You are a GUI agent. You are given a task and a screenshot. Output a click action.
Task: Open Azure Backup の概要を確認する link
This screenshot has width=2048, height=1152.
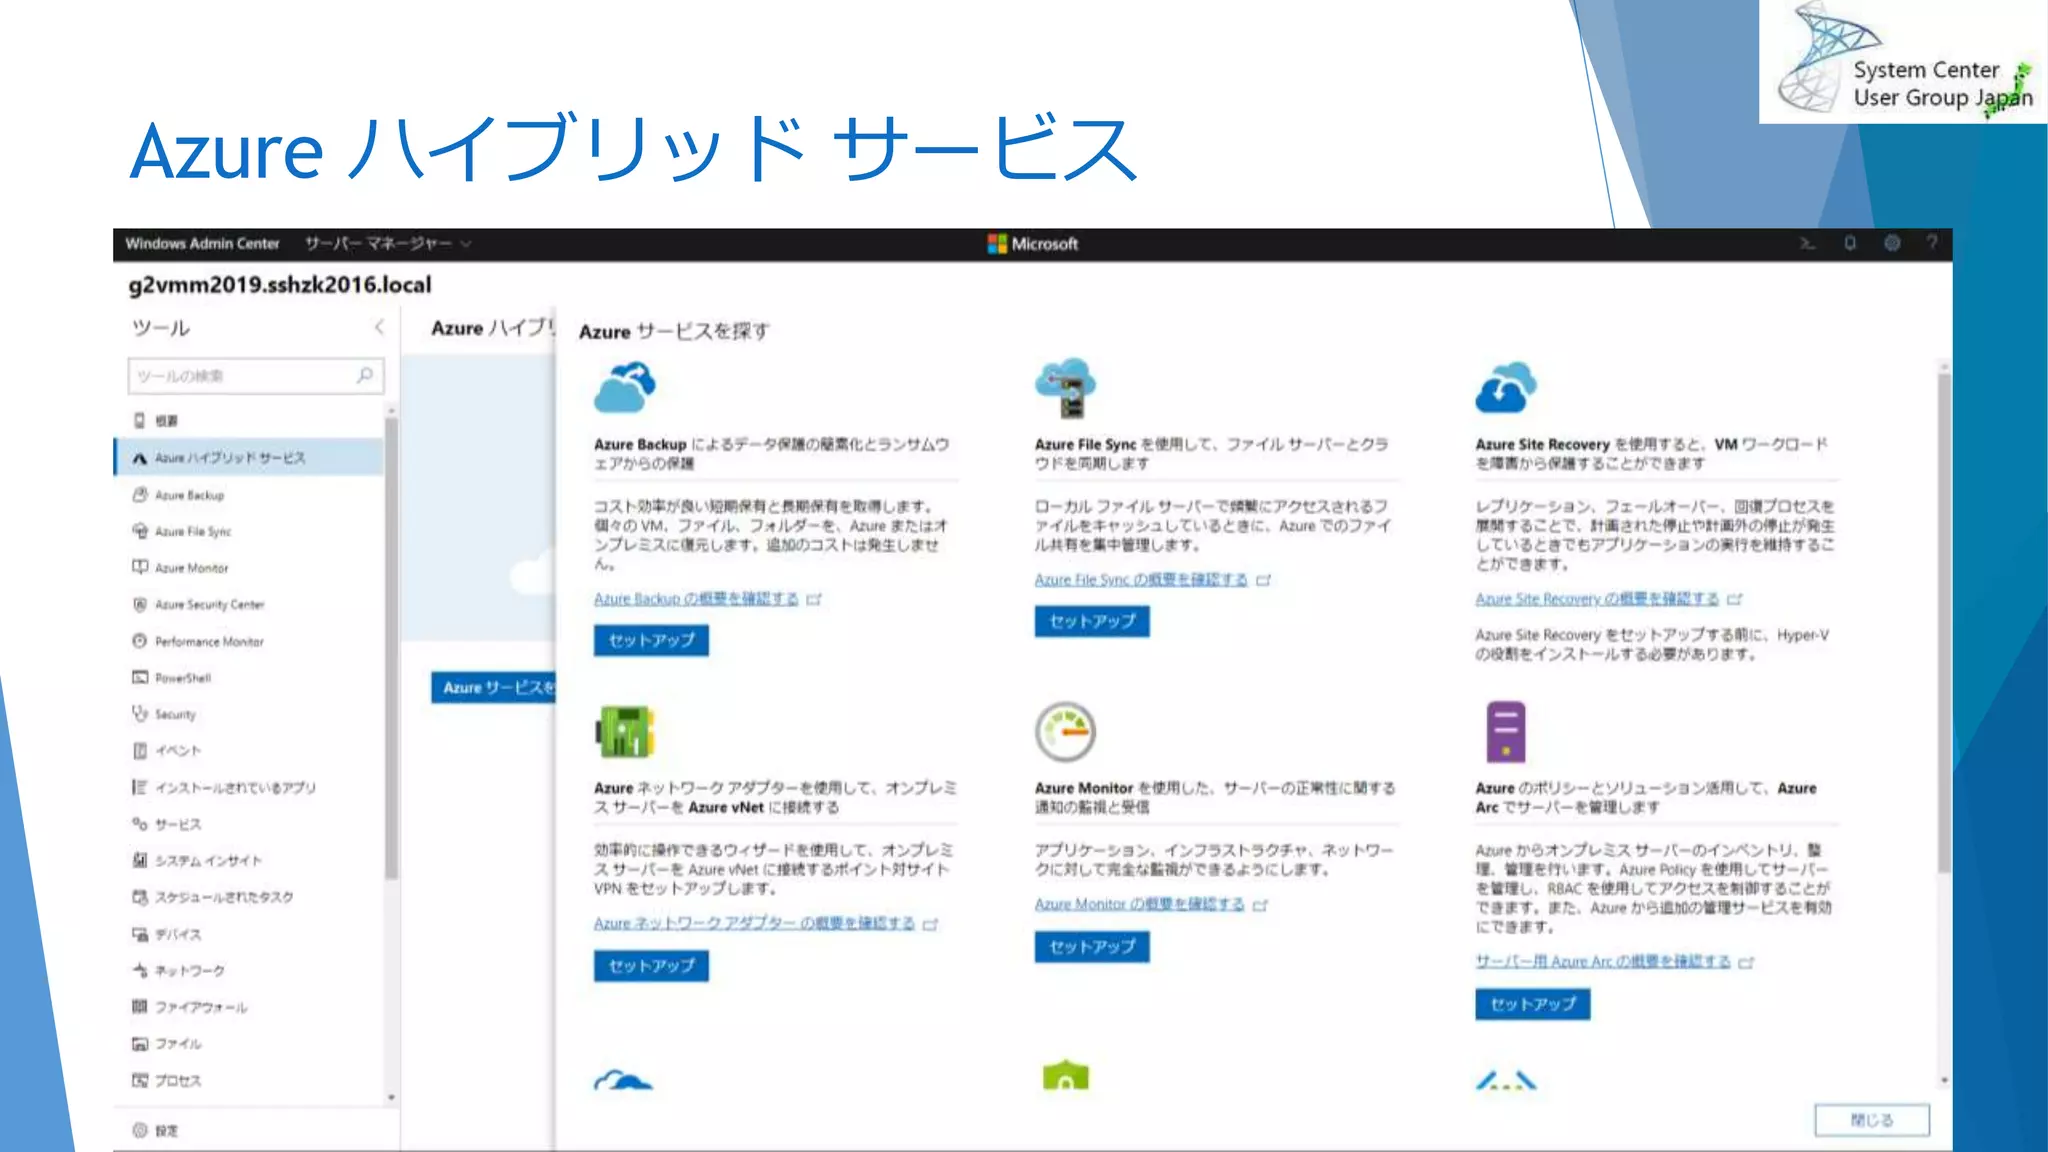tap(696, 598)
